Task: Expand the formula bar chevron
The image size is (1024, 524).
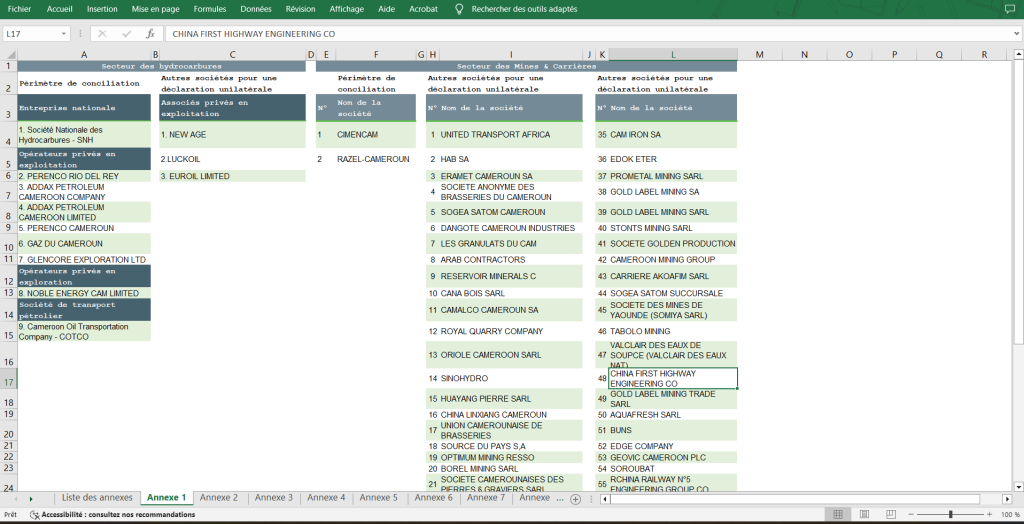Action: coord(1017,34)
